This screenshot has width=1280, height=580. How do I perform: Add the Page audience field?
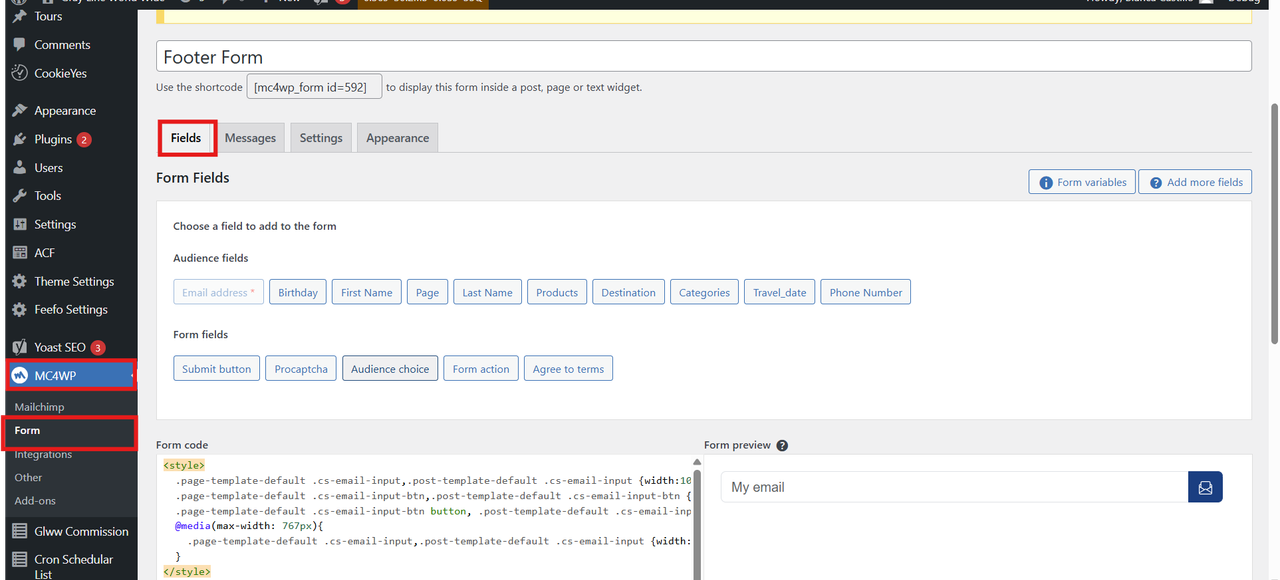pos(427,293)
